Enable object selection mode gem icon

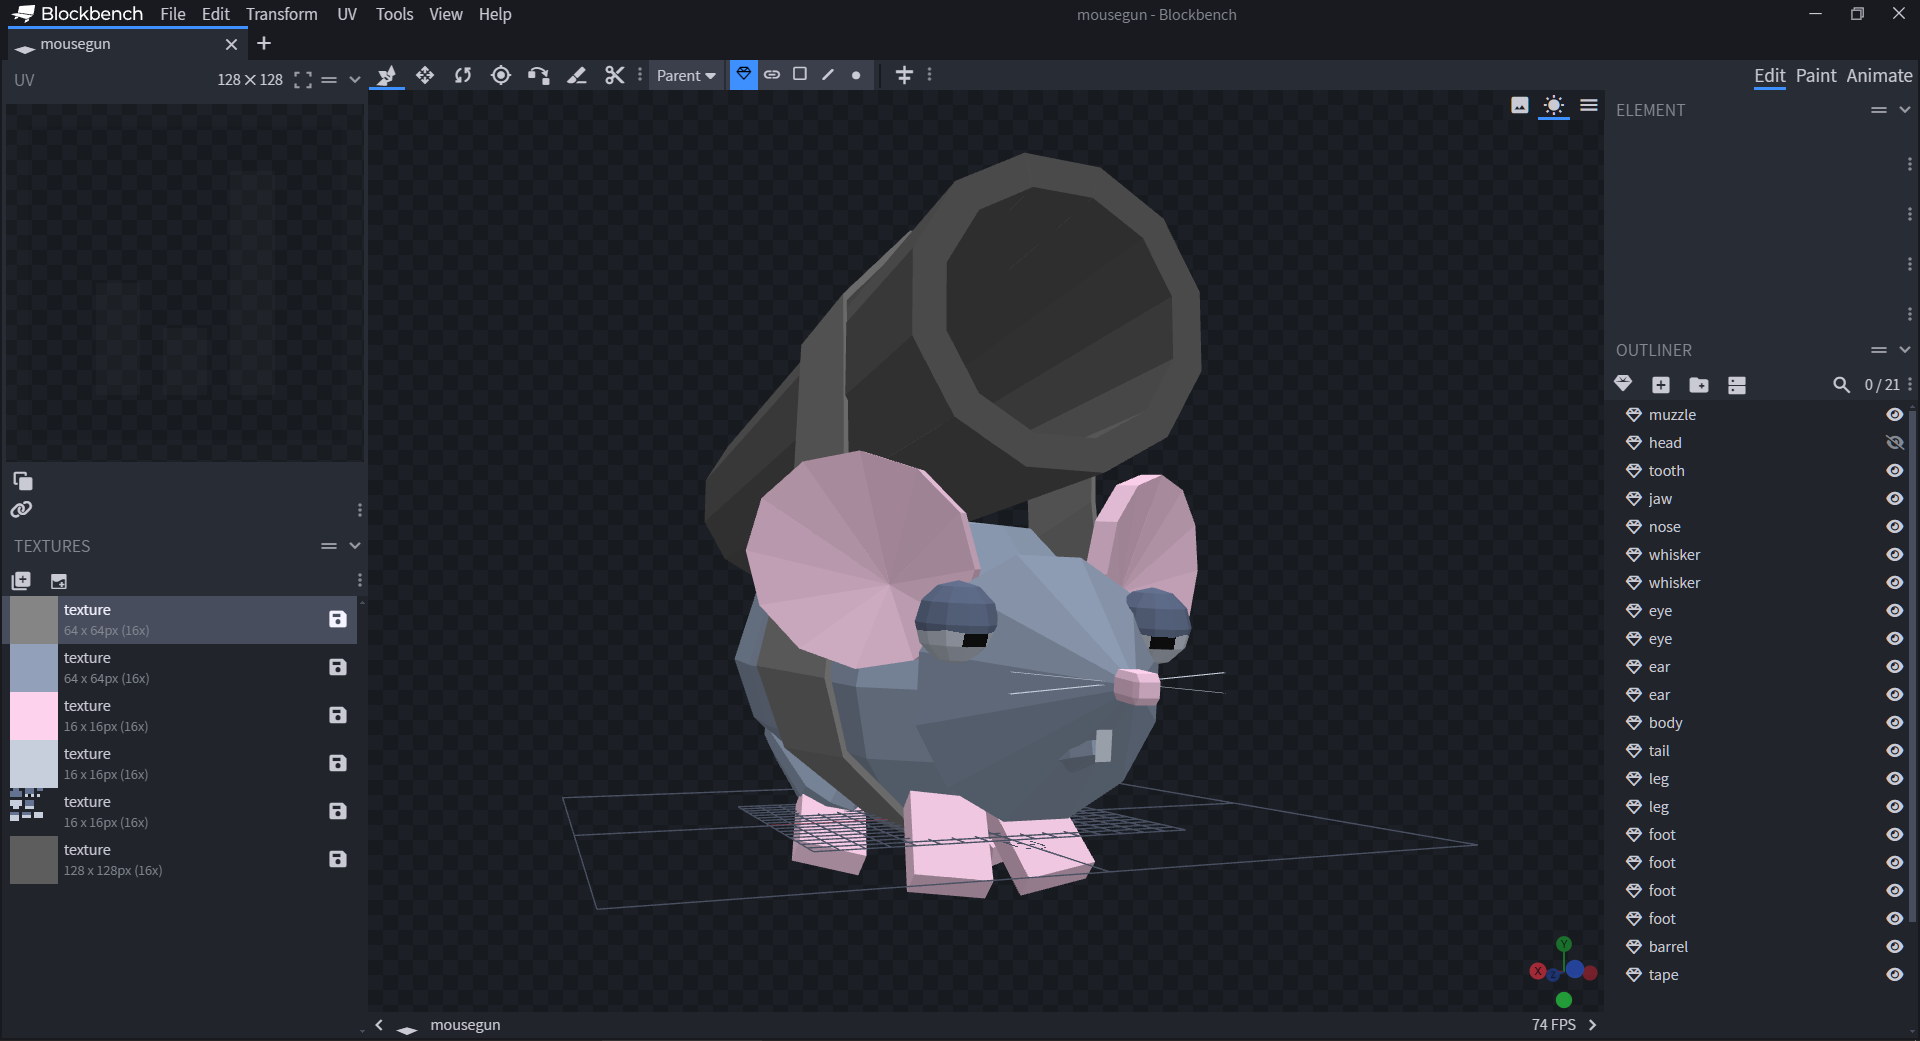[x=744, y=75]
